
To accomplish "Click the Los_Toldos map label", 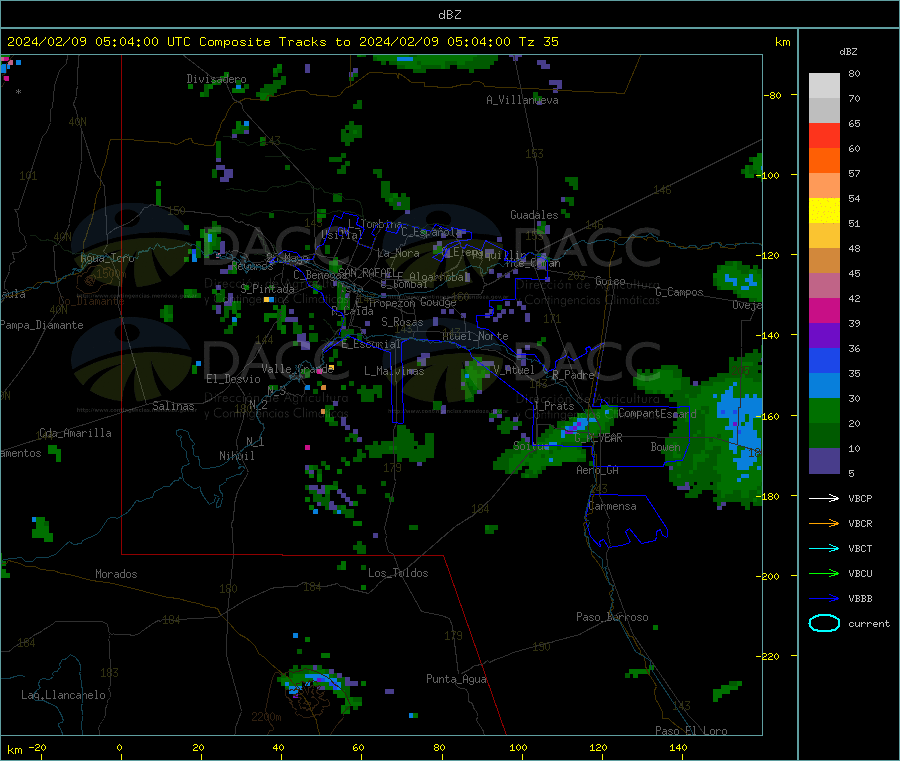I will 398,573.
